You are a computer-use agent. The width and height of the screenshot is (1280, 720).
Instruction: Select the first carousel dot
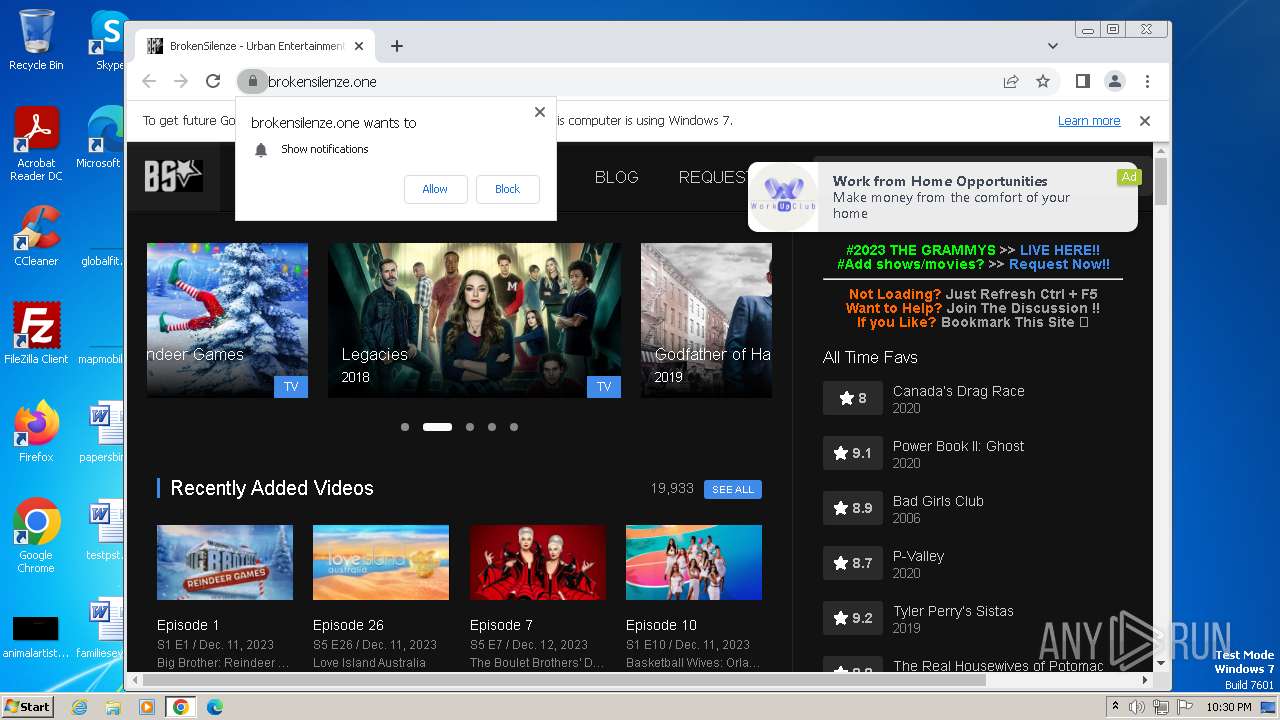click(x=405, y=427)
